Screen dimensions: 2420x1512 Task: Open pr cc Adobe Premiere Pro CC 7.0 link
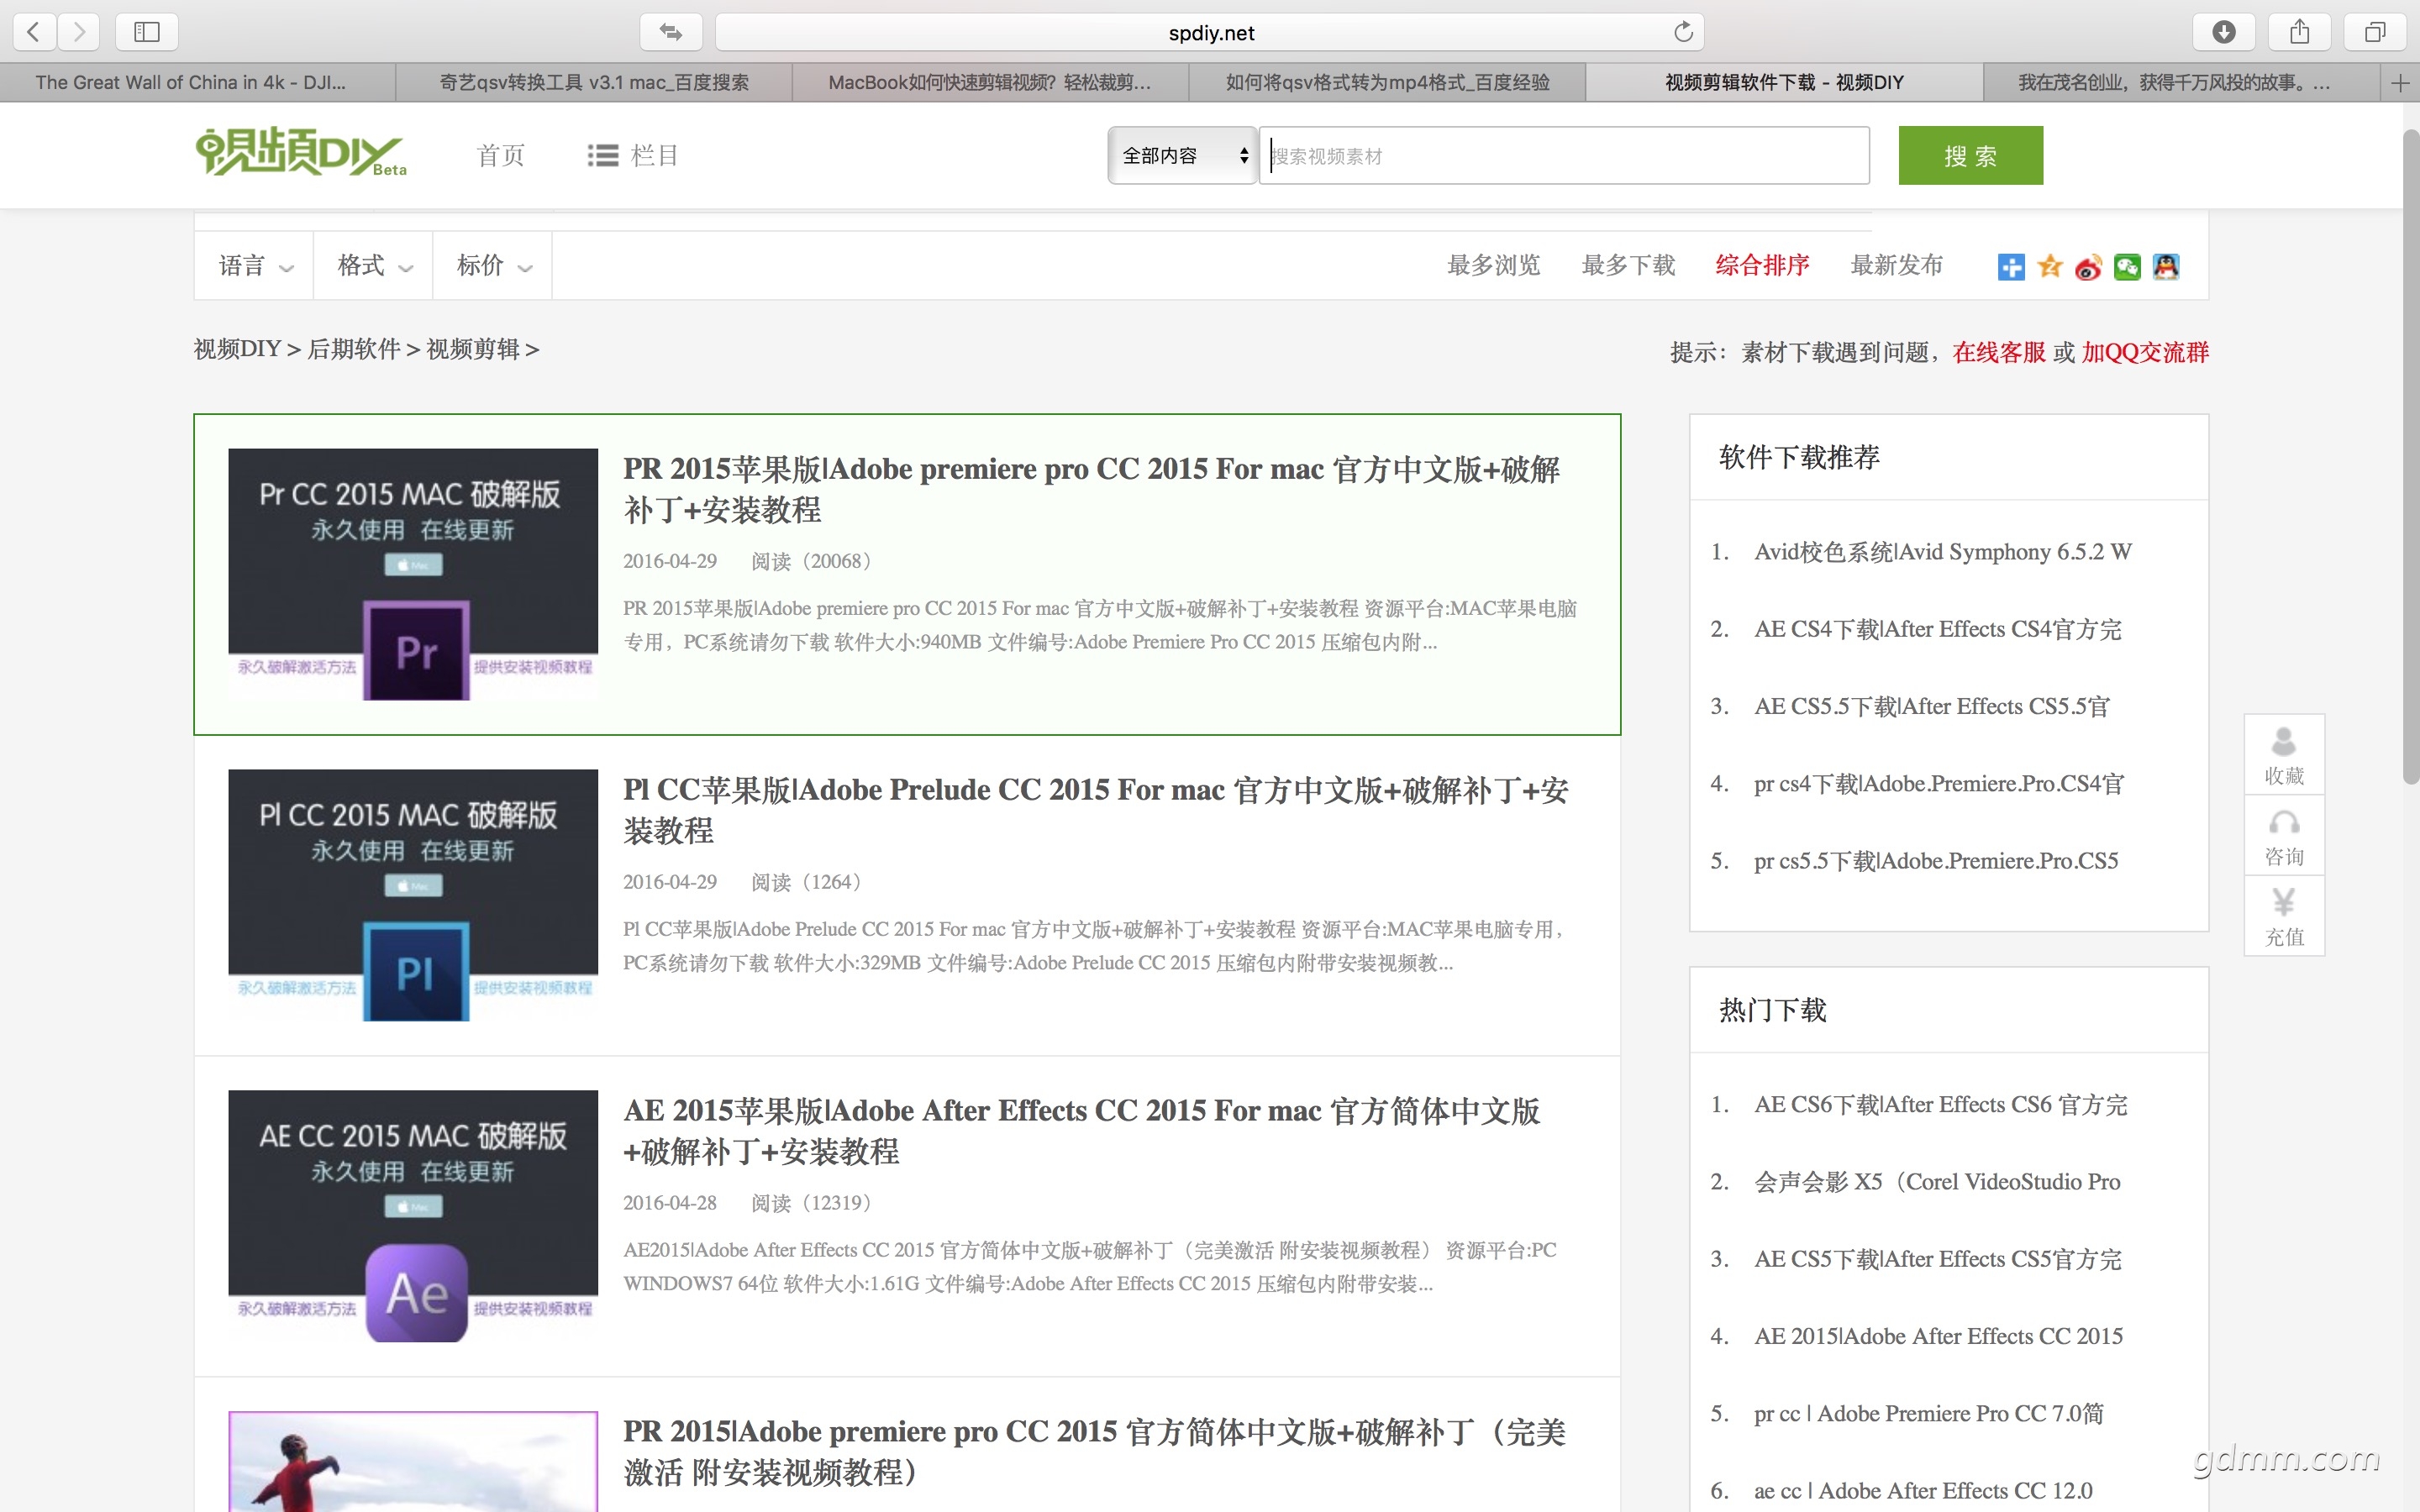pos(1929,1414)
